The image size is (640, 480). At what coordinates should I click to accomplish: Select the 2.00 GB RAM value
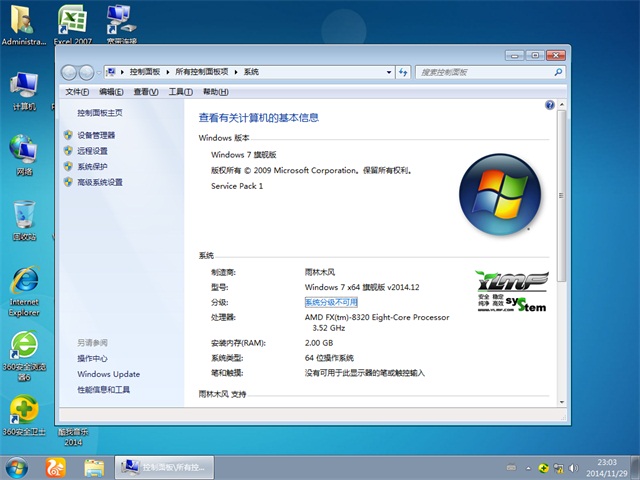tap(319, 343)
